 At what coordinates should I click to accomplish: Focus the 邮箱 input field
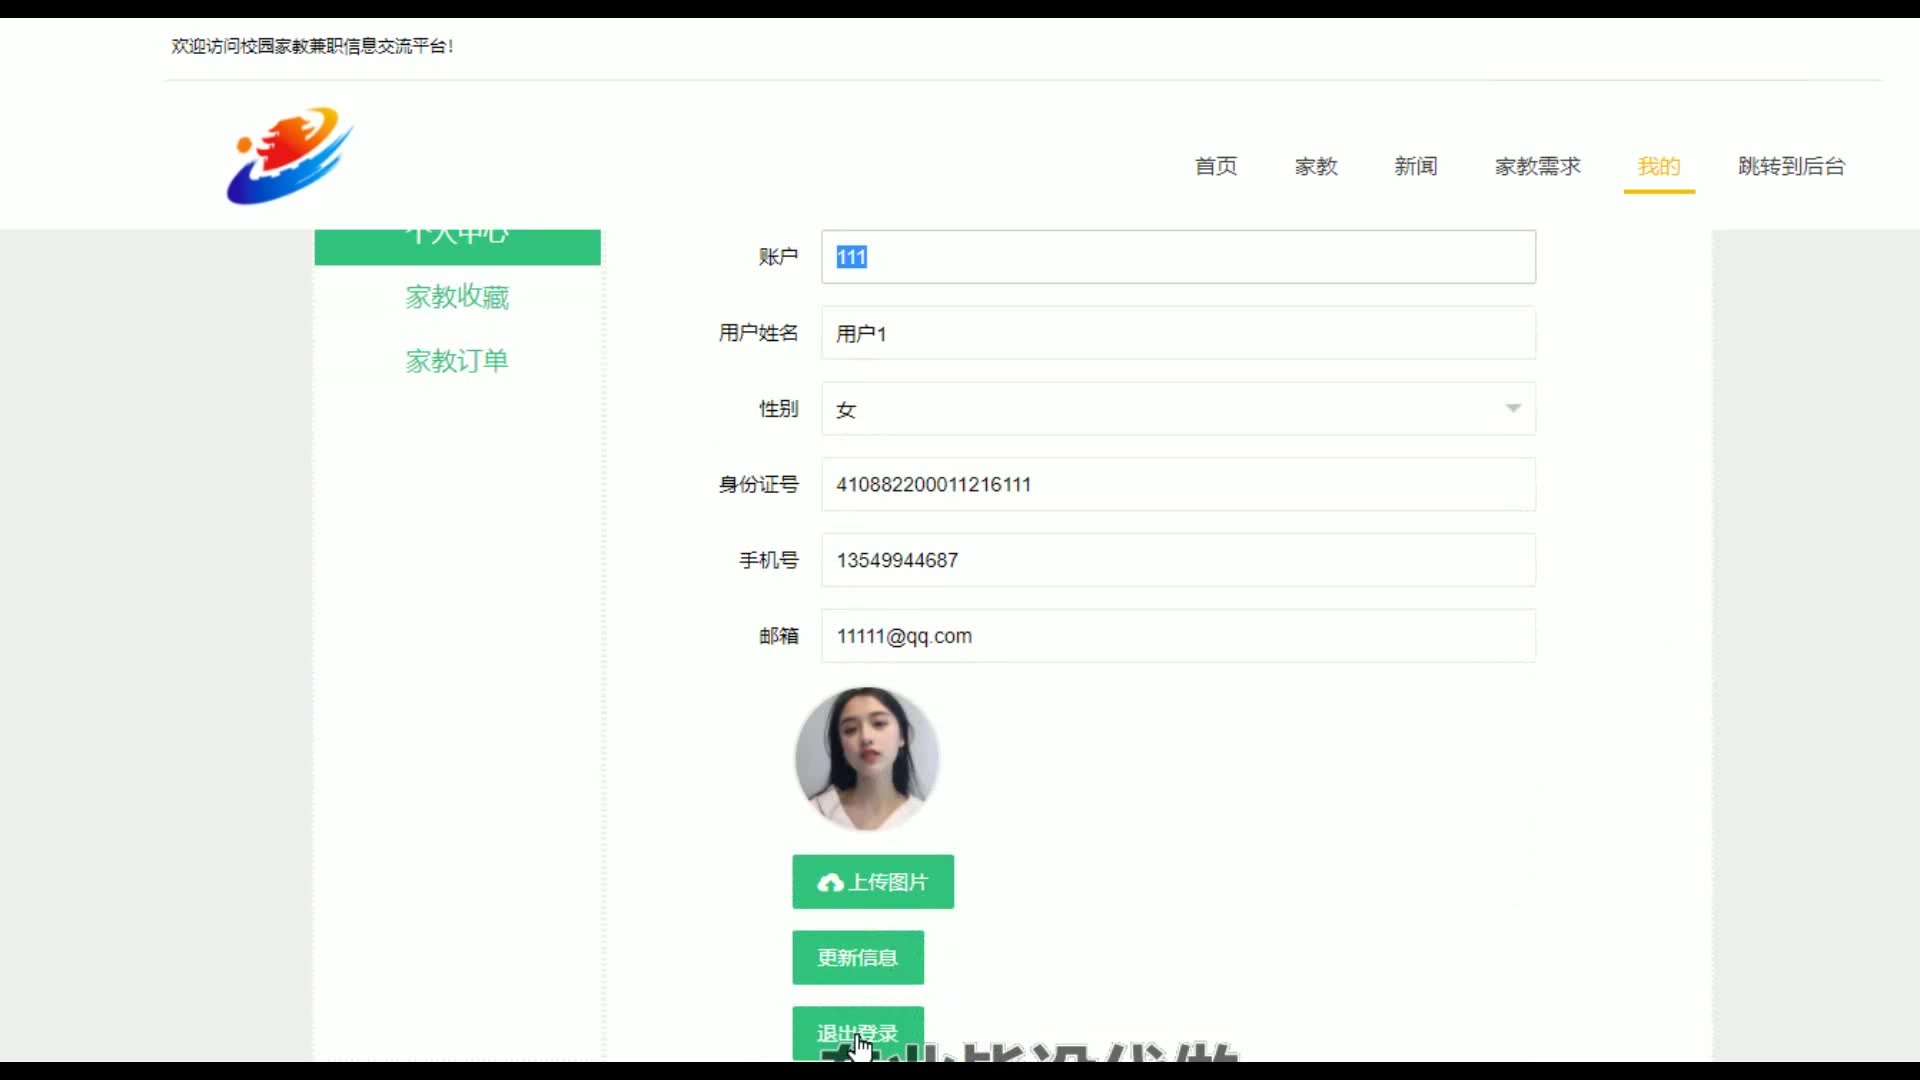coord(1178,636)
